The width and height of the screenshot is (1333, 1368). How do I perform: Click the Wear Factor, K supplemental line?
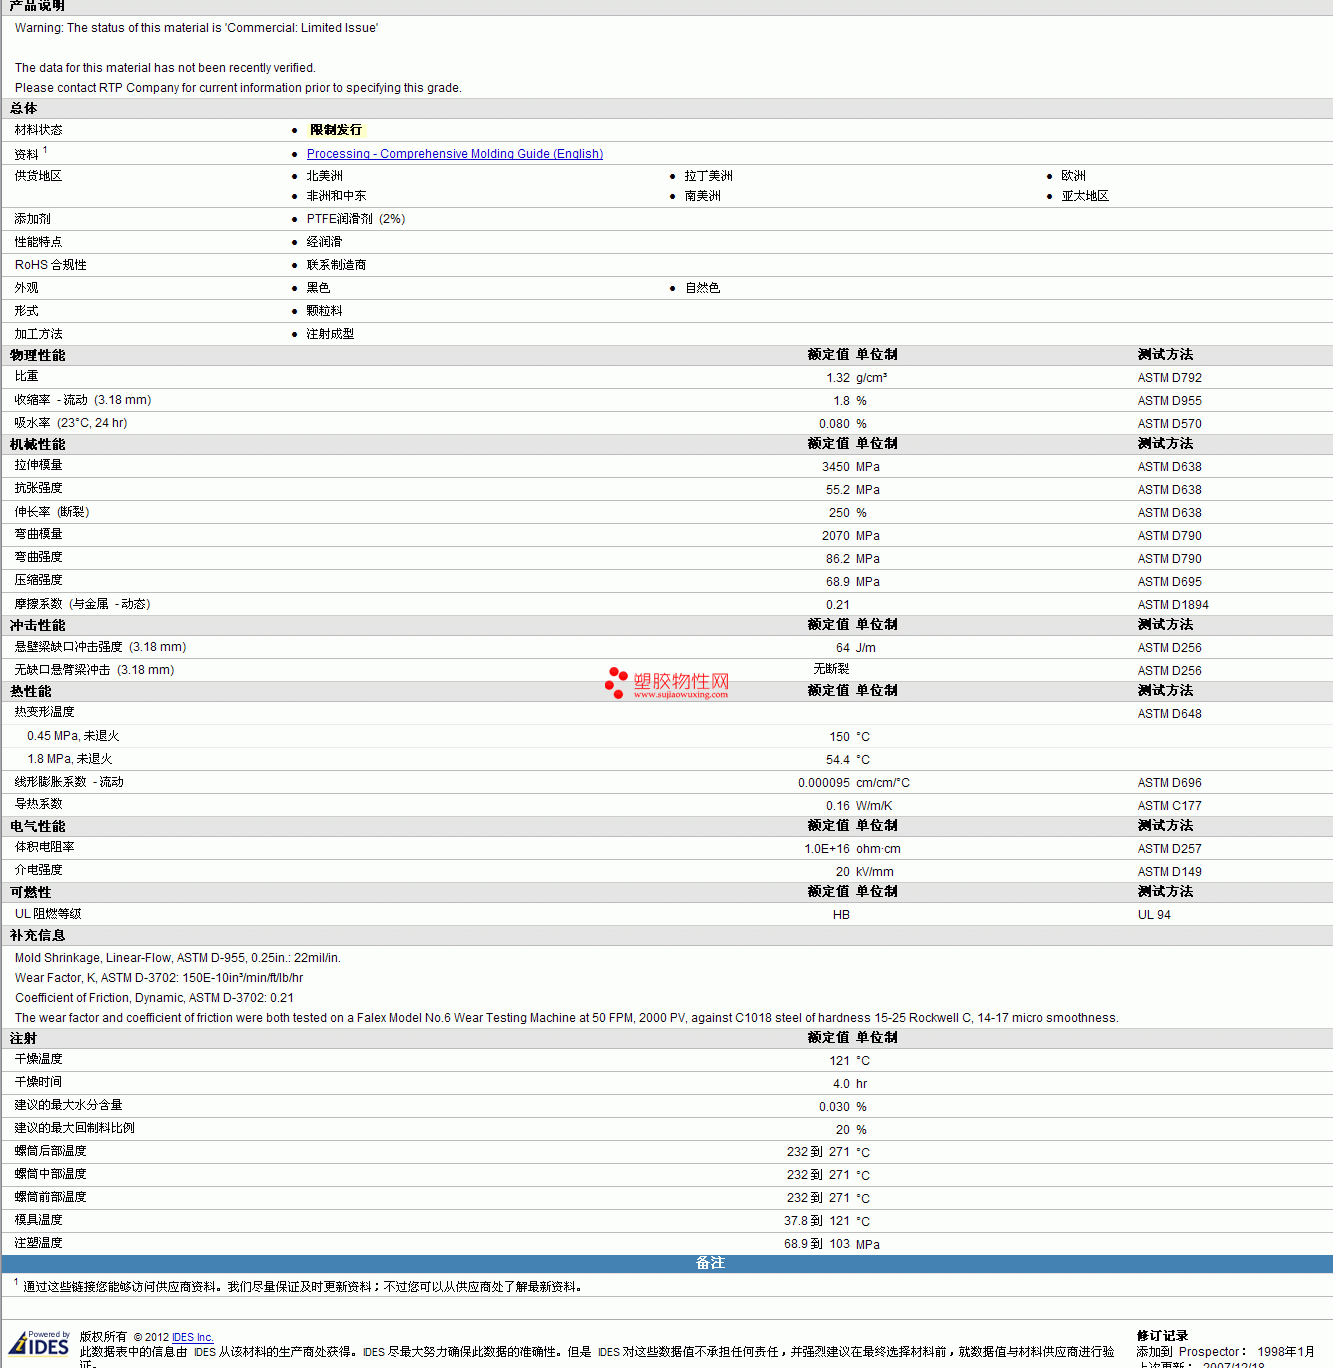click(159, 978)
